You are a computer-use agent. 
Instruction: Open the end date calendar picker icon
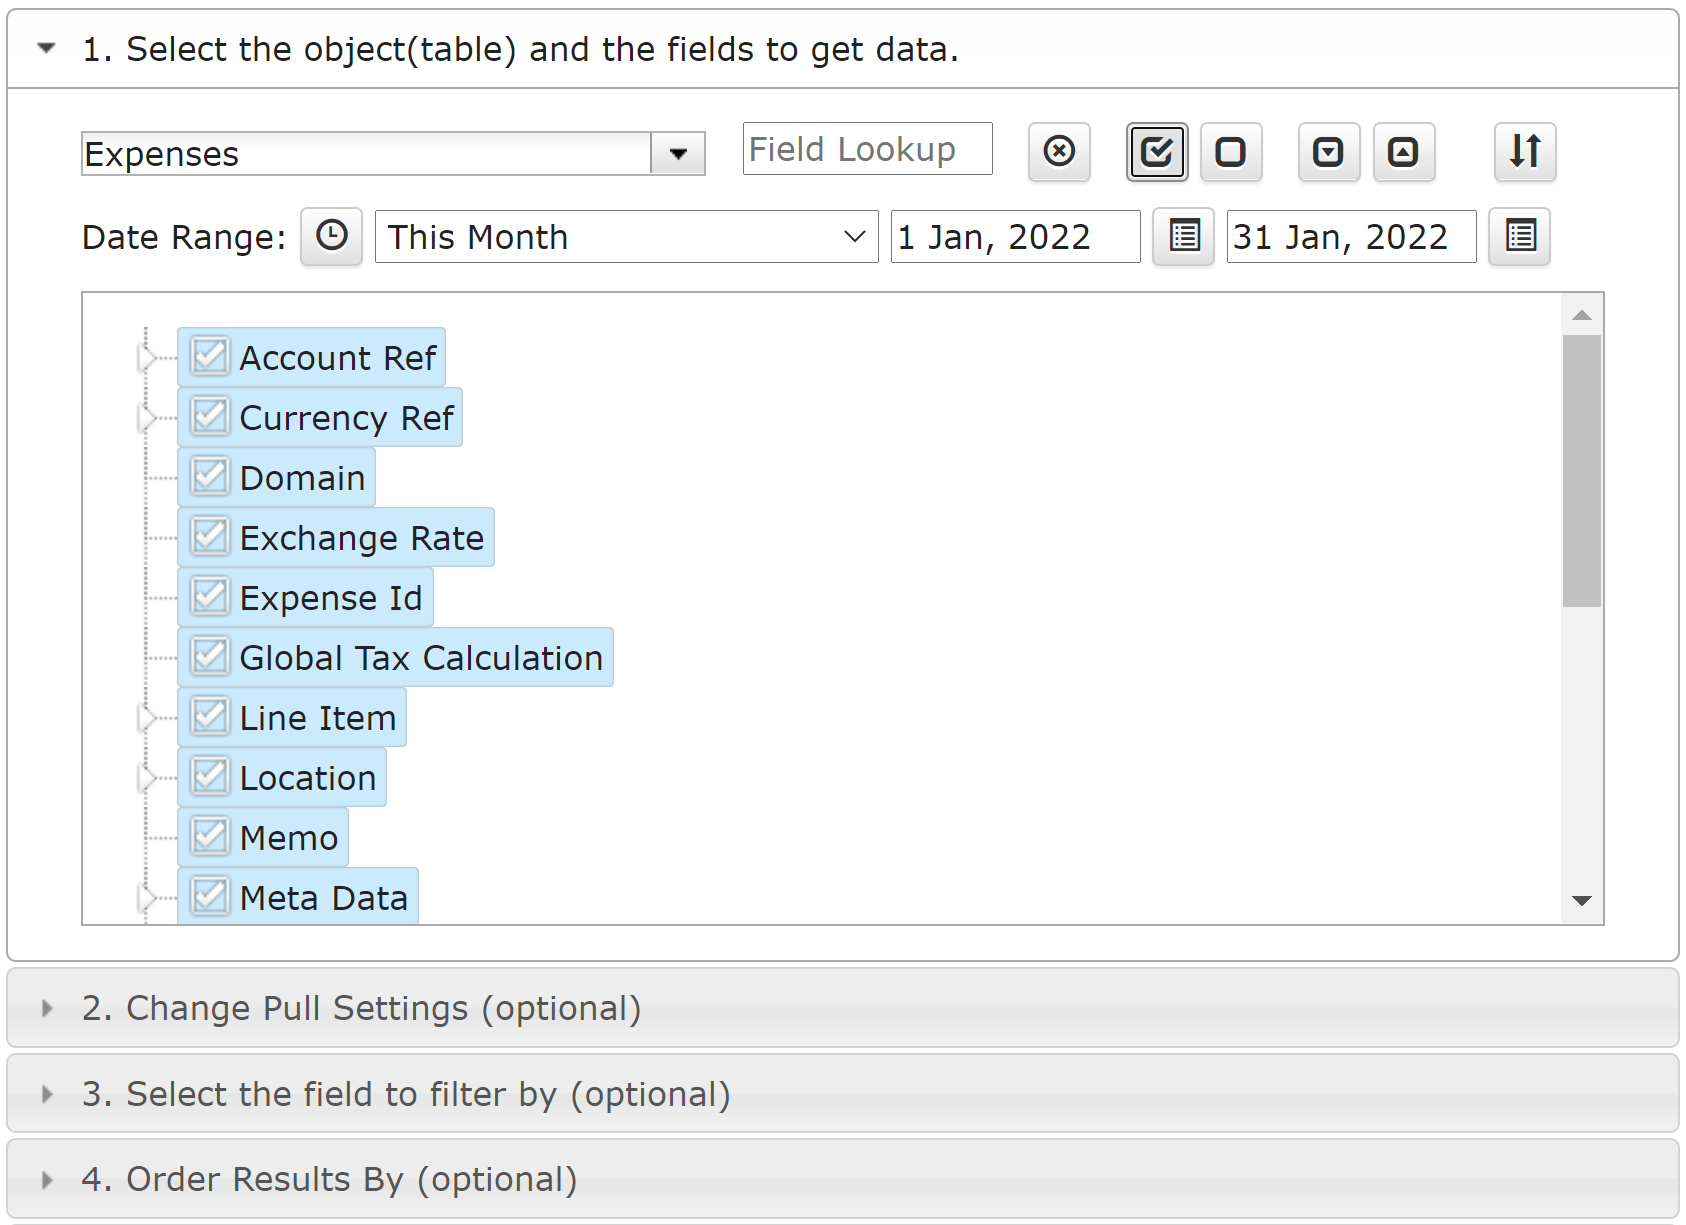(x=1519, y=237)
